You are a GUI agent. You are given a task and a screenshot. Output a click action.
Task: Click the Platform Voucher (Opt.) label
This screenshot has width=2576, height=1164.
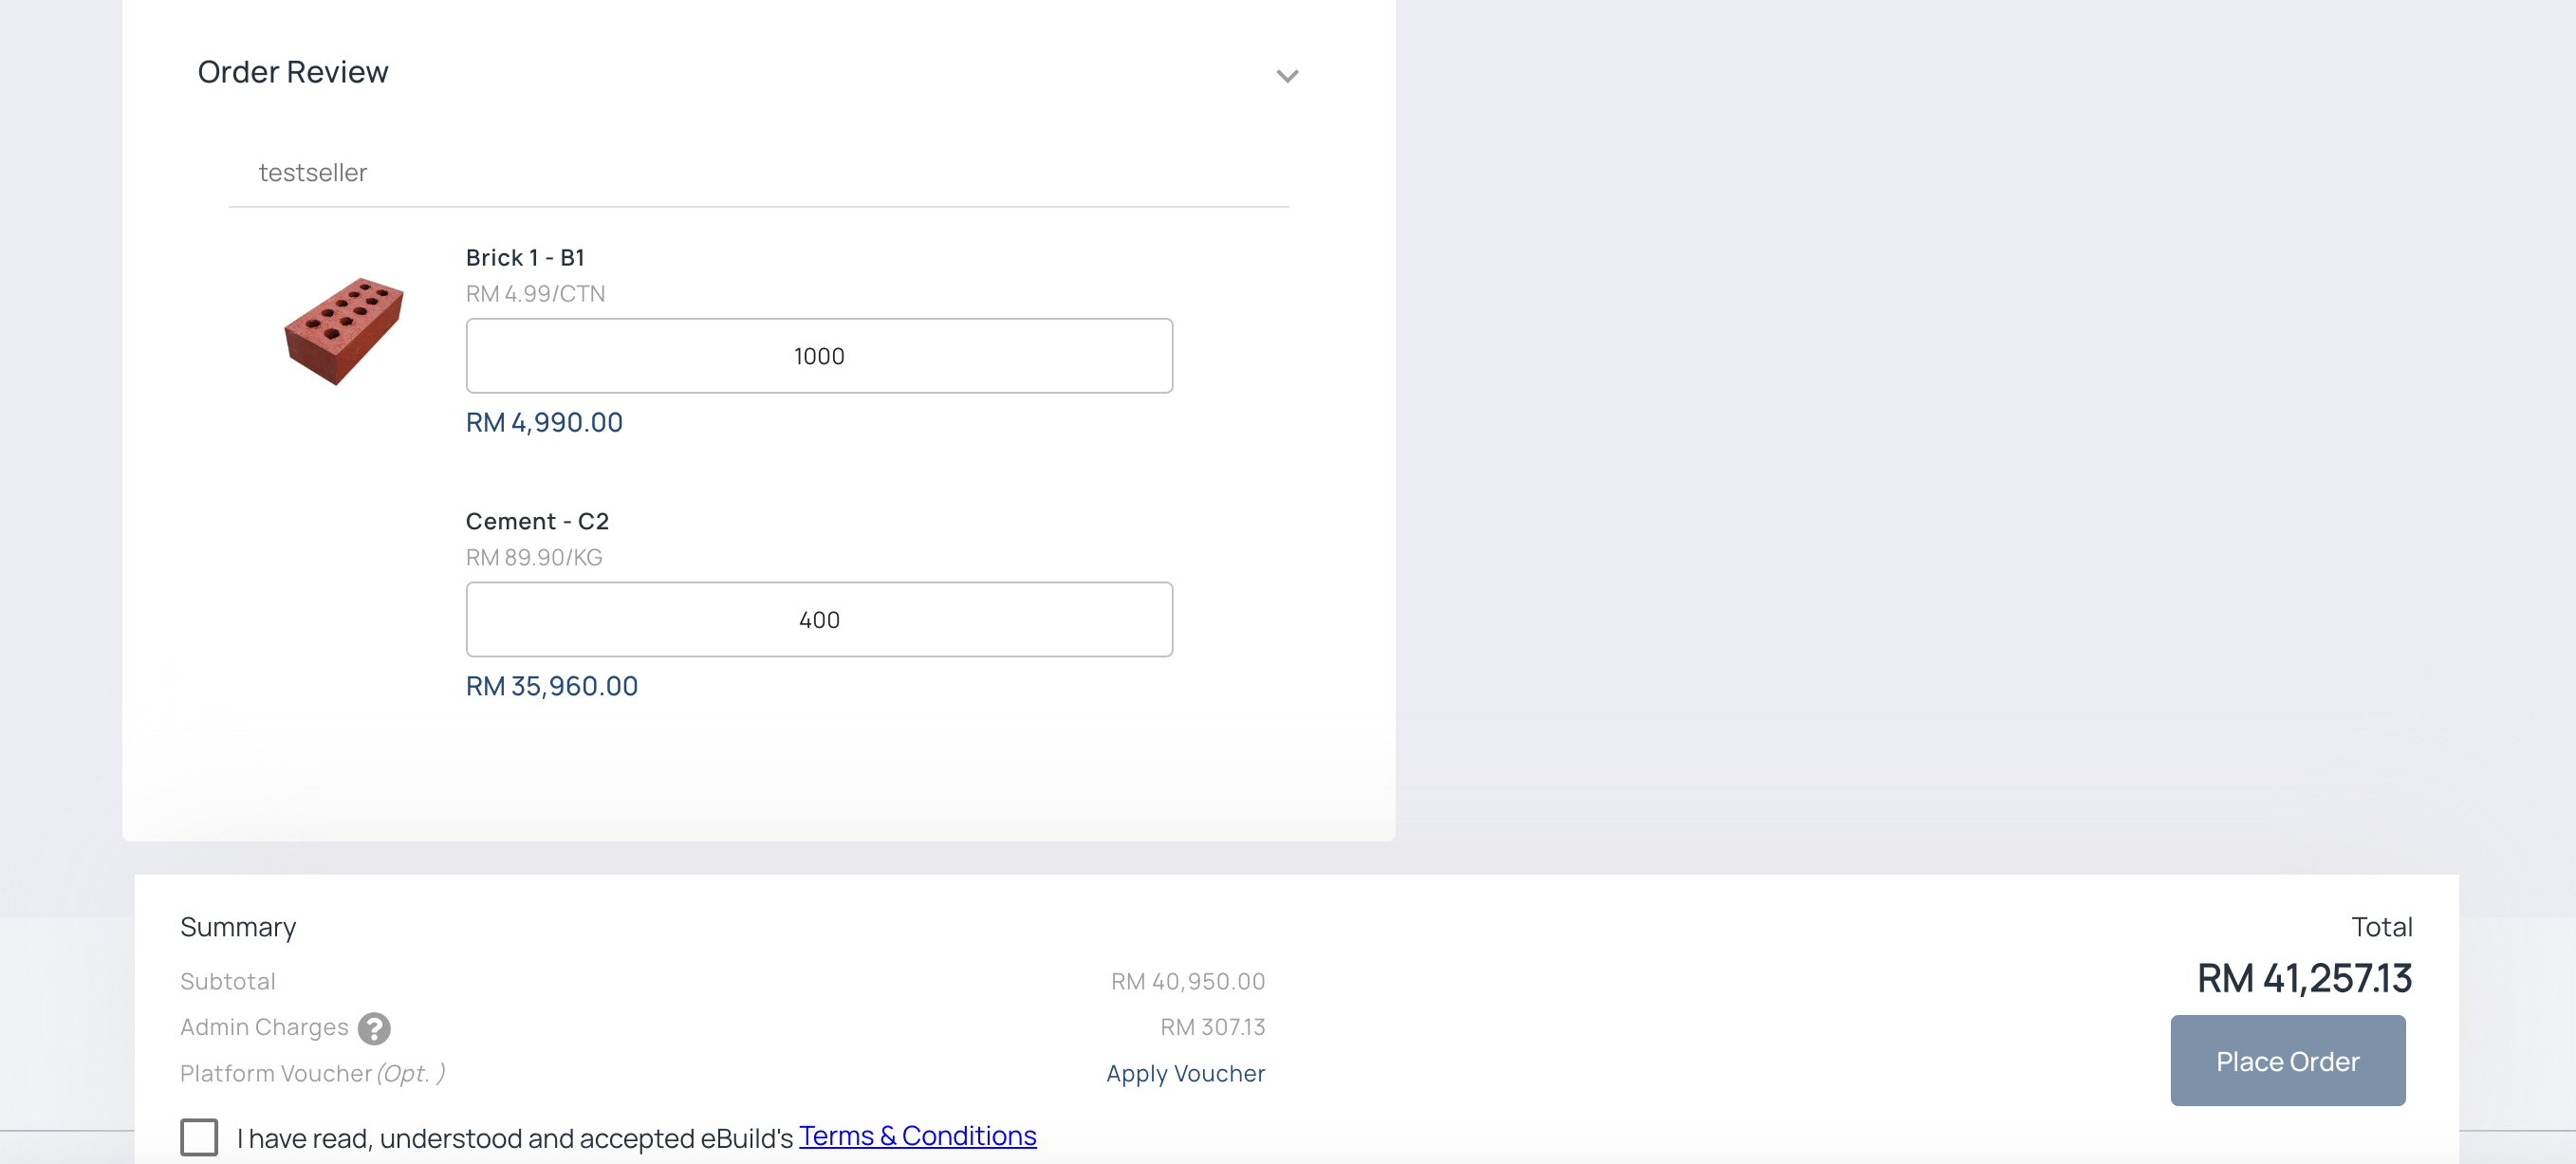312,1073
